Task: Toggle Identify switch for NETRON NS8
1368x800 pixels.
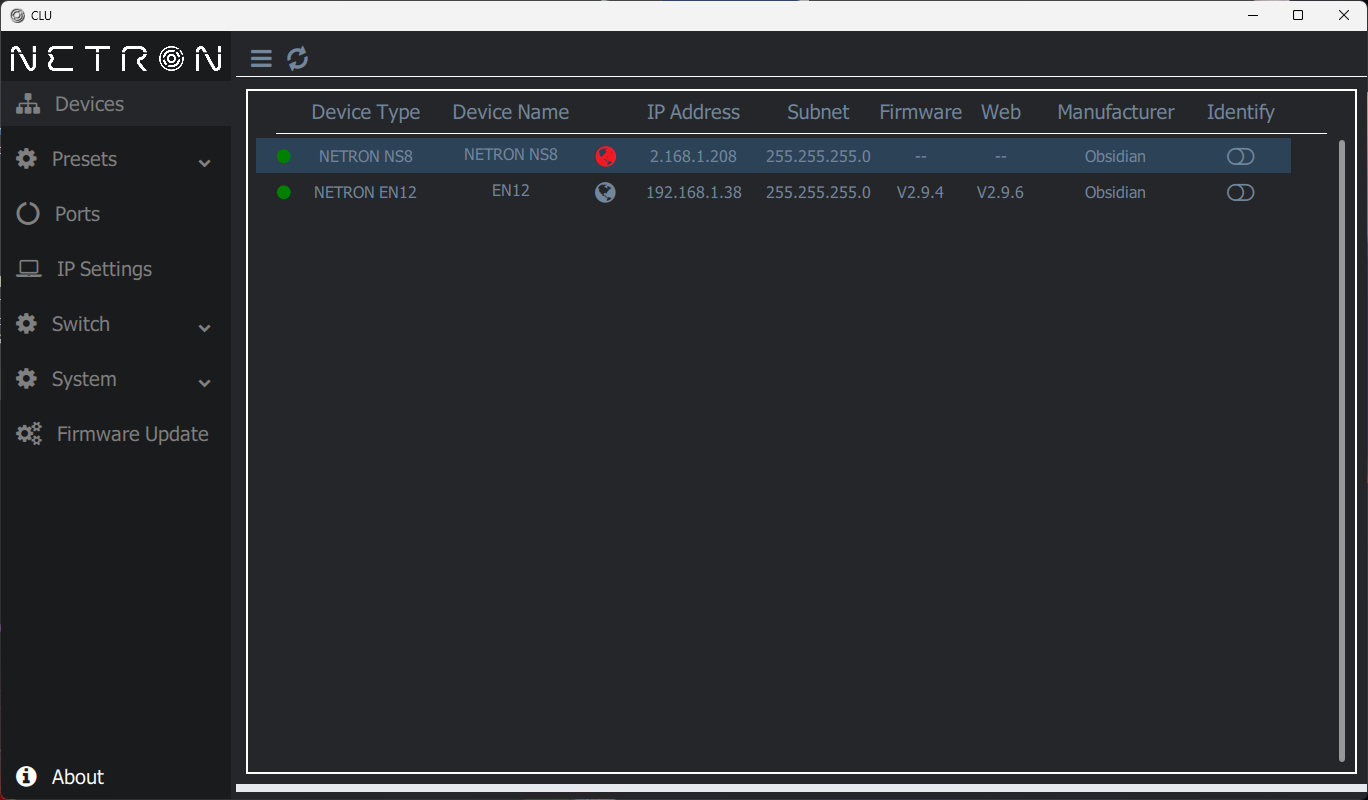Action: pos(1240,156)
